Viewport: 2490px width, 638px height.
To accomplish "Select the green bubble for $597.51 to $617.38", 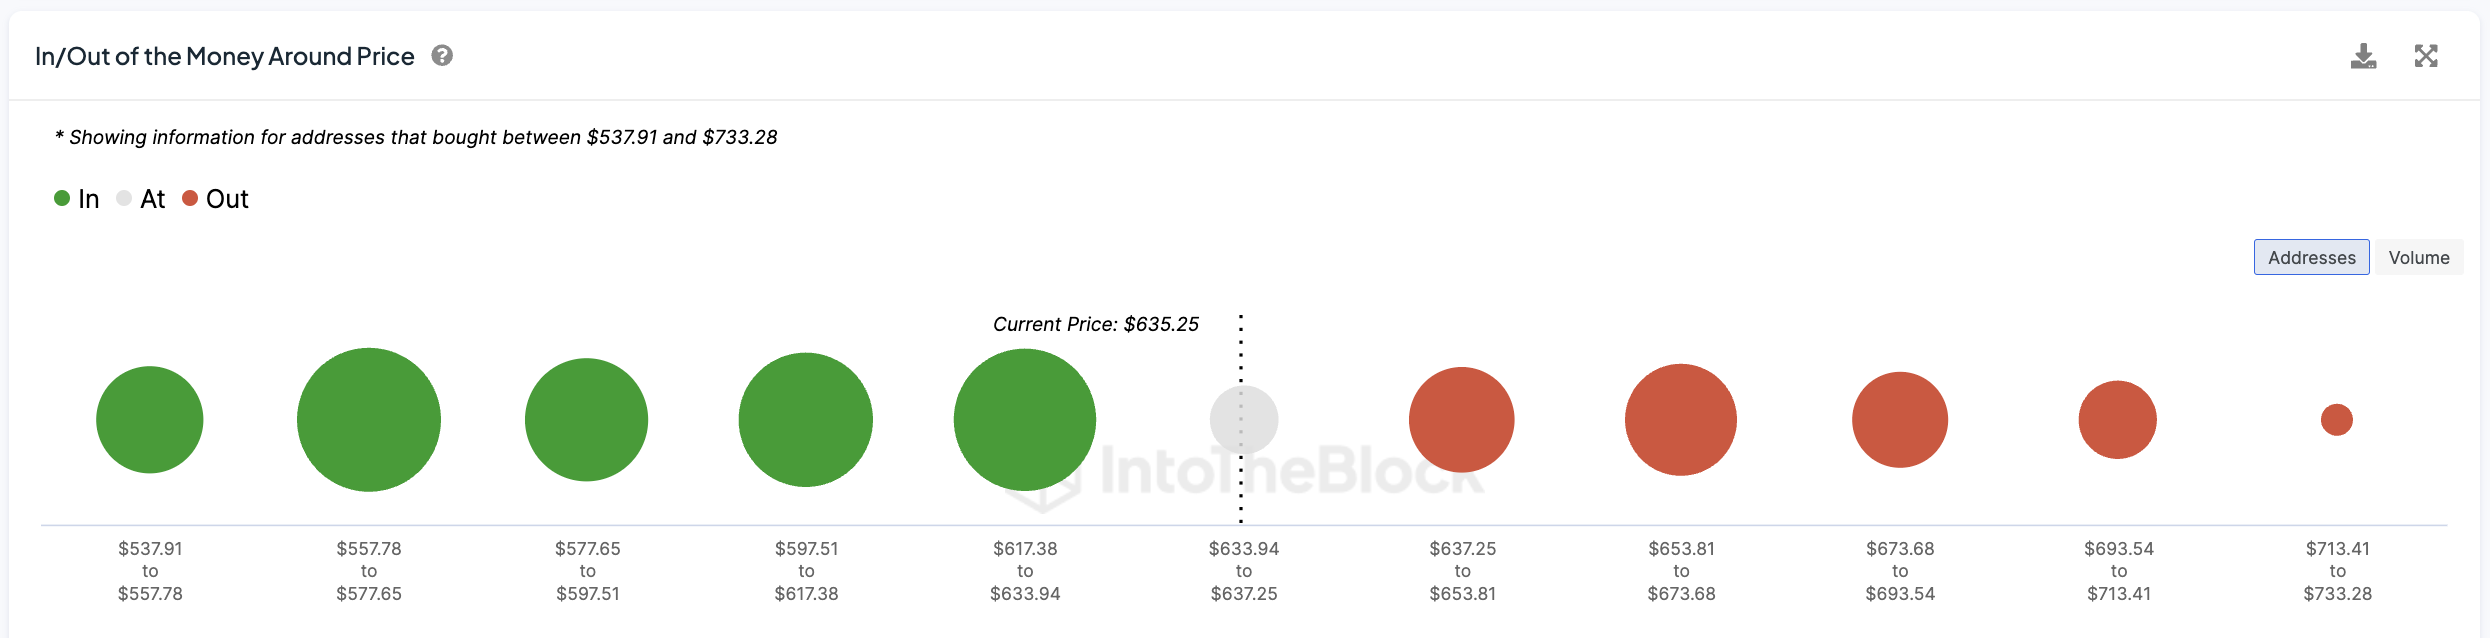I will 806,420.
